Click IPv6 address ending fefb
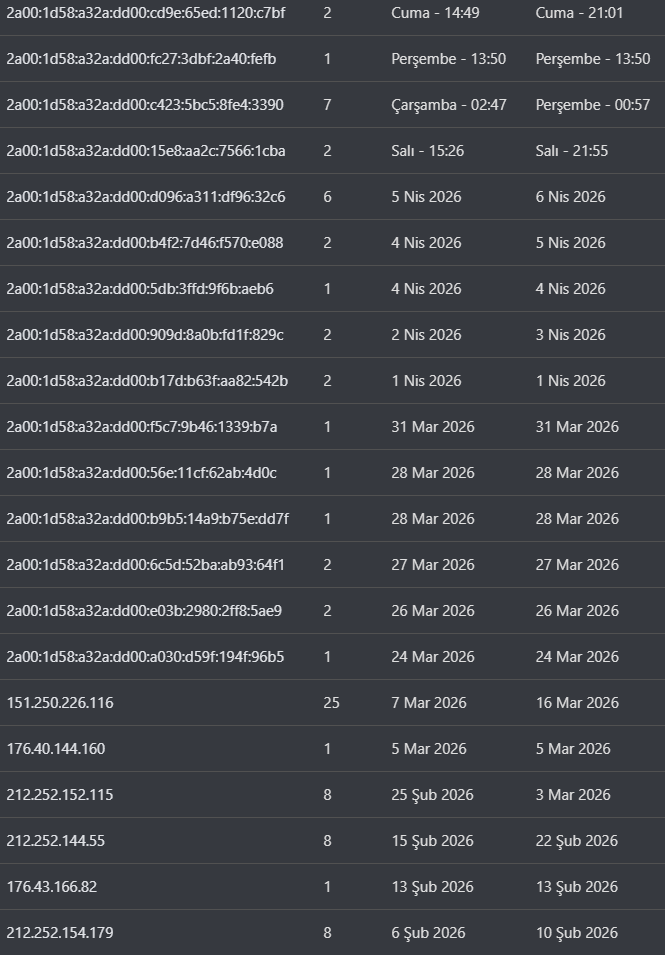Screen dimensions: 665x955 tap(141, 59)
